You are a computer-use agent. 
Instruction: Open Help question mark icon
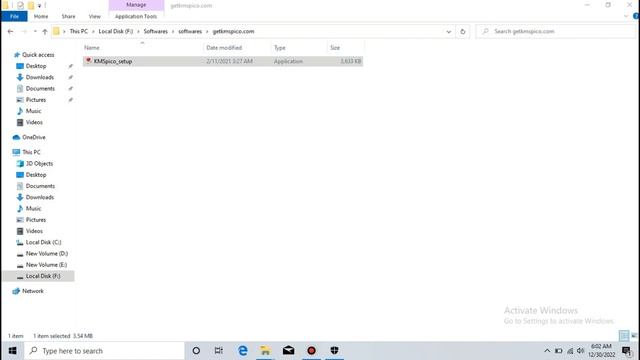pos(636,16)
